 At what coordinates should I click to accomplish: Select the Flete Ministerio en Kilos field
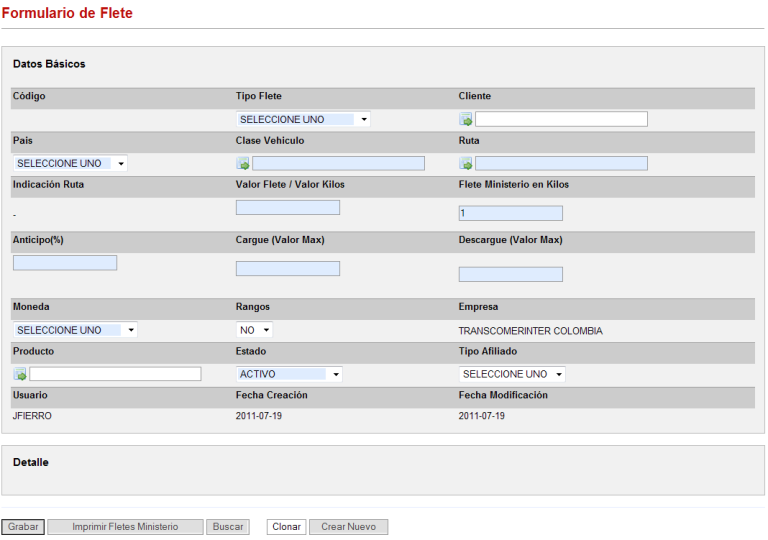point(511,213)
